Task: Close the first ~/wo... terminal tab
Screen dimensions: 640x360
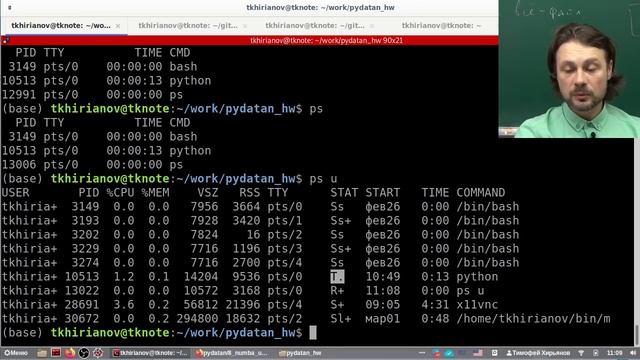Action: pos(118,26)
